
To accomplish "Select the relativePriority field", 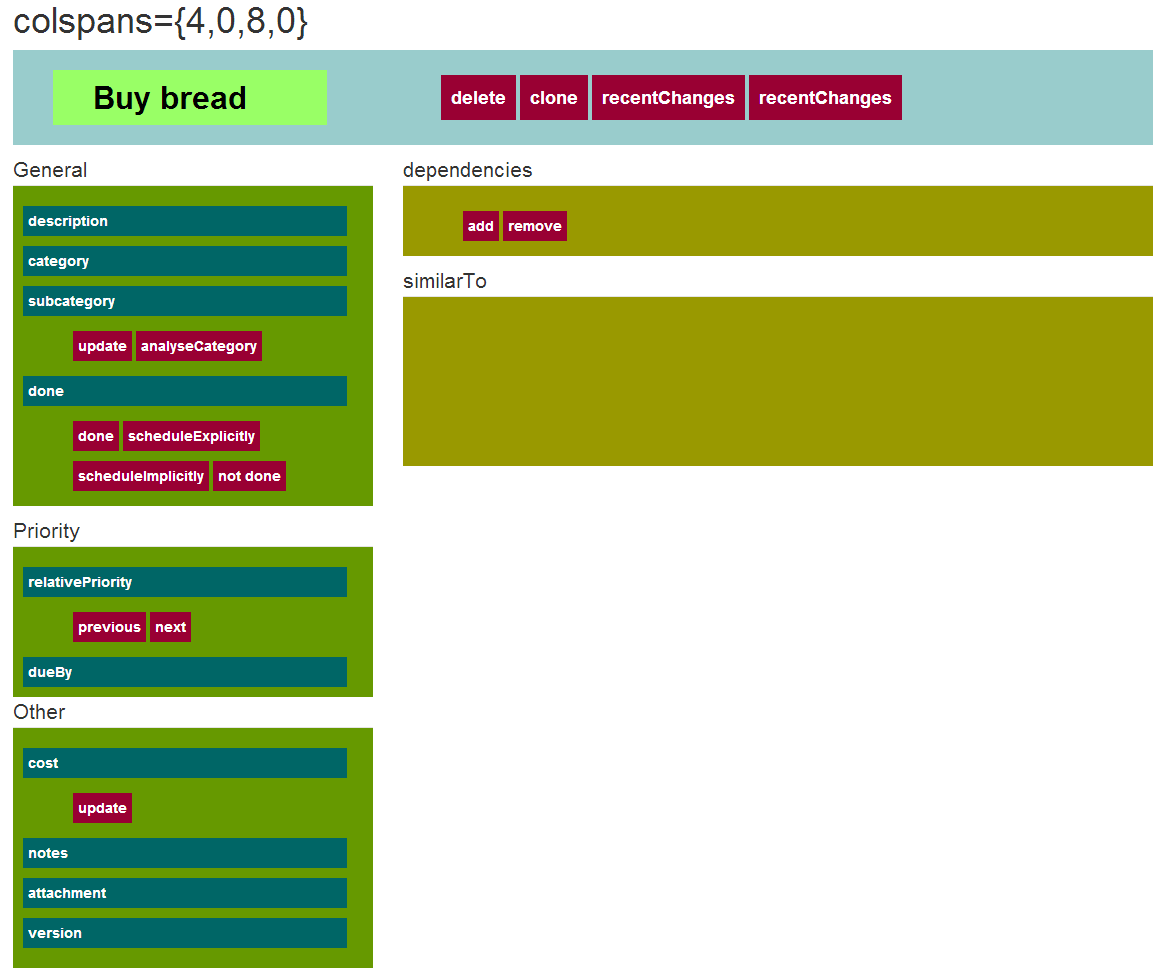I will pos(185,582).
